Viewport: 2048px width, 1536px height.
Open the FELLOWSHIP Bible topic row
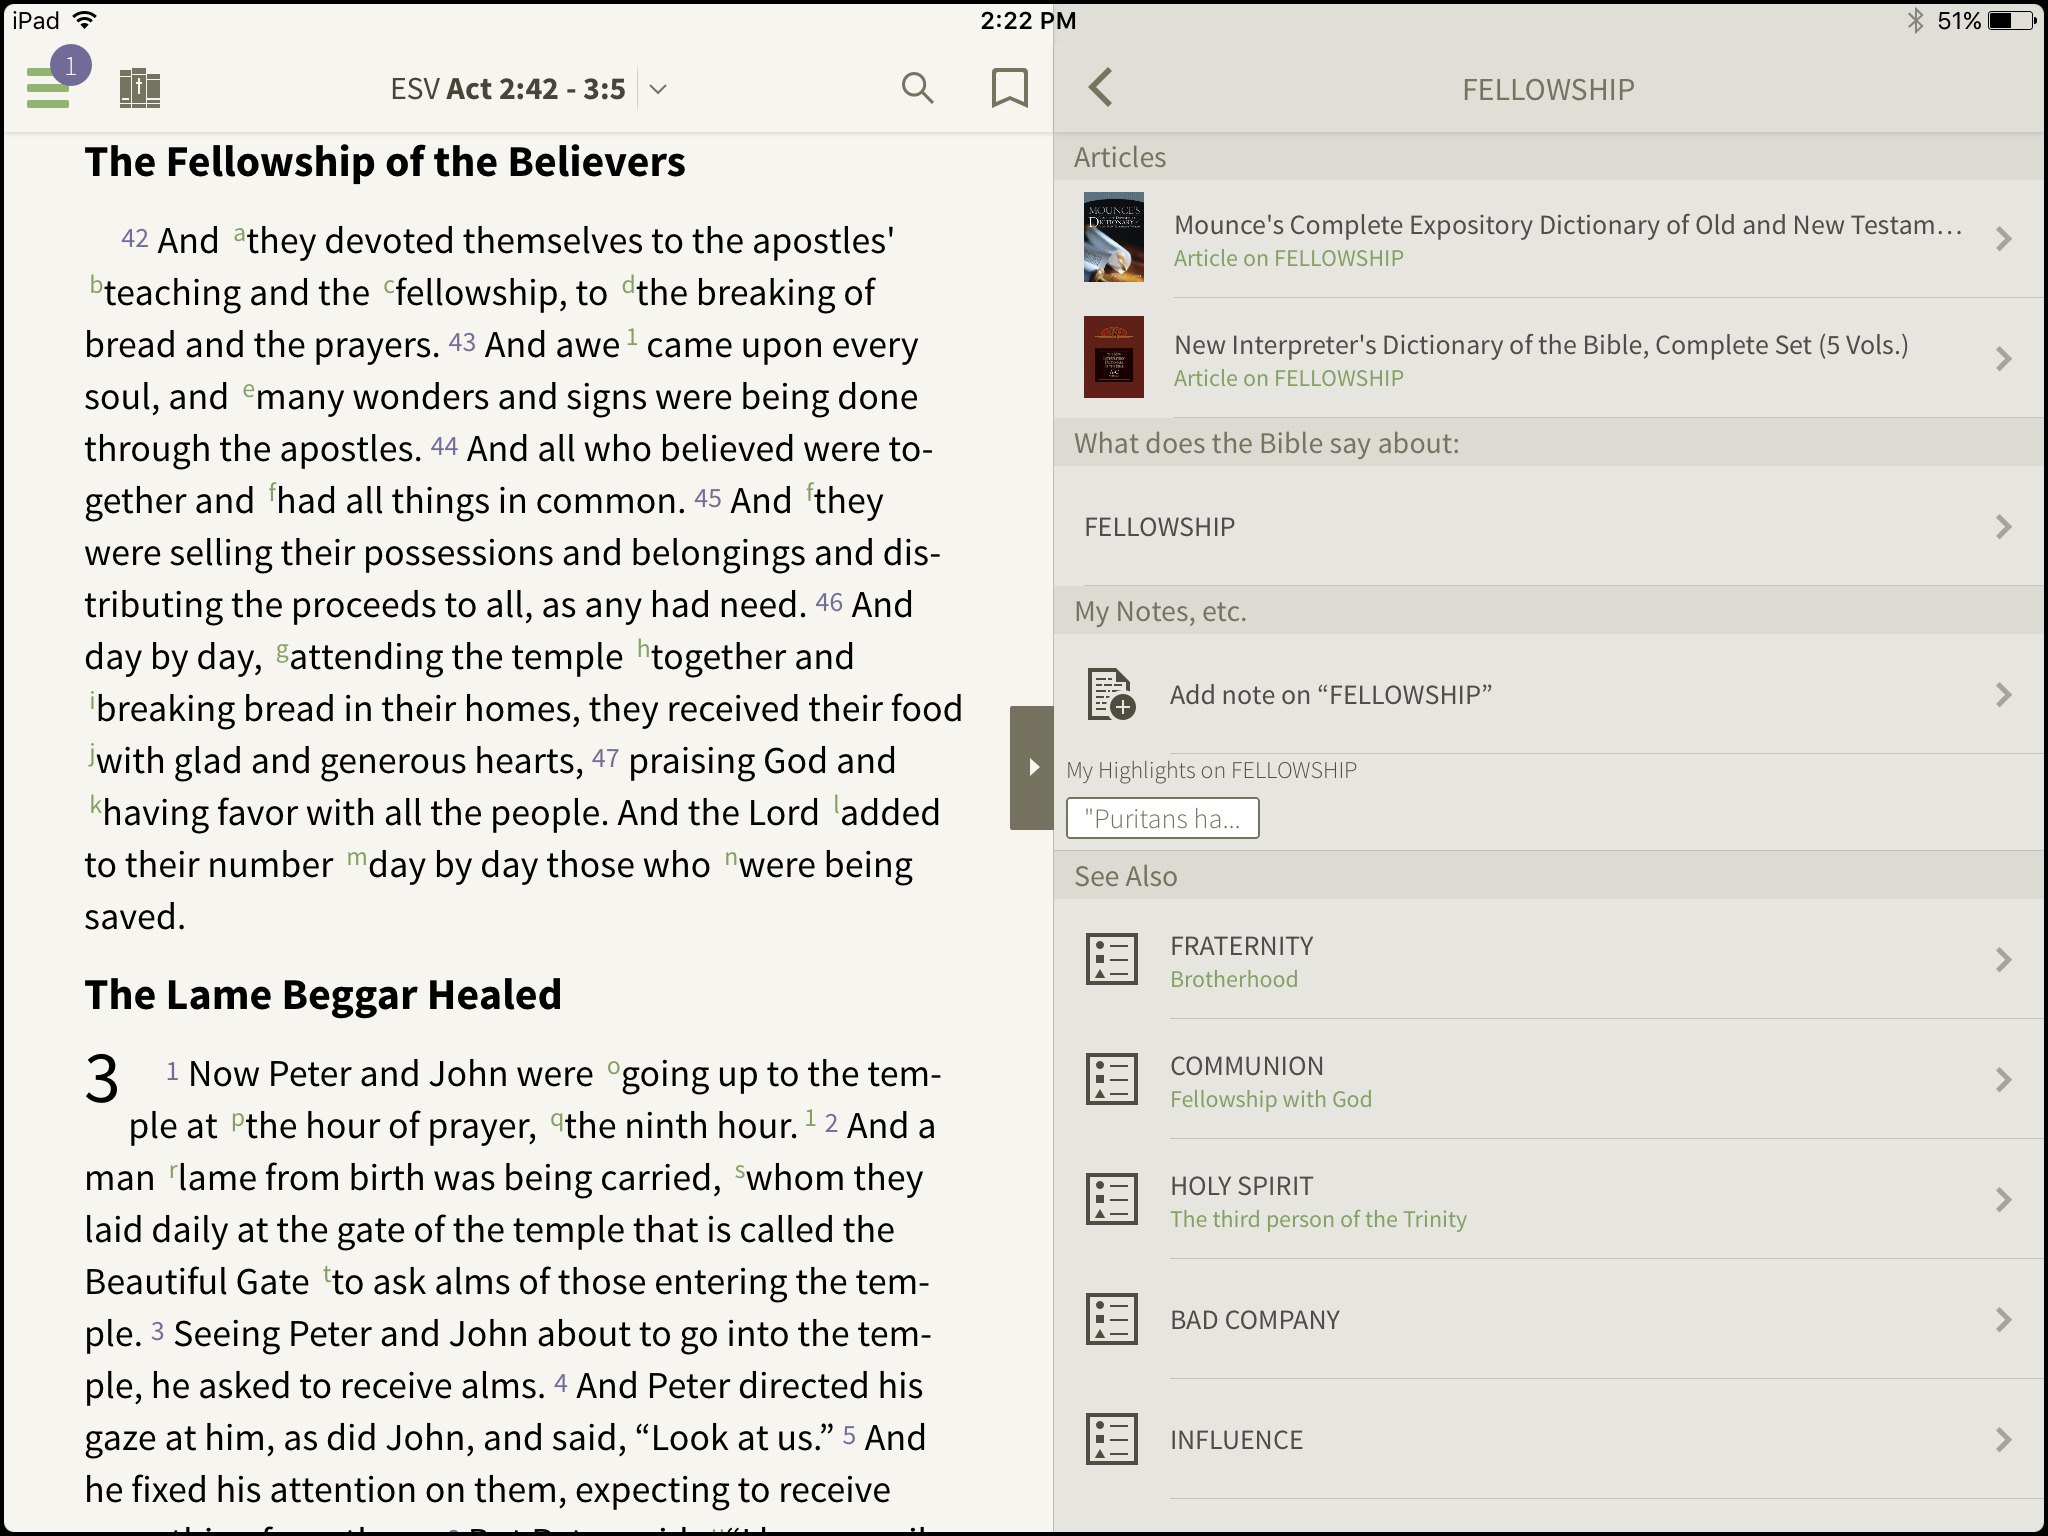[1549, 527]
